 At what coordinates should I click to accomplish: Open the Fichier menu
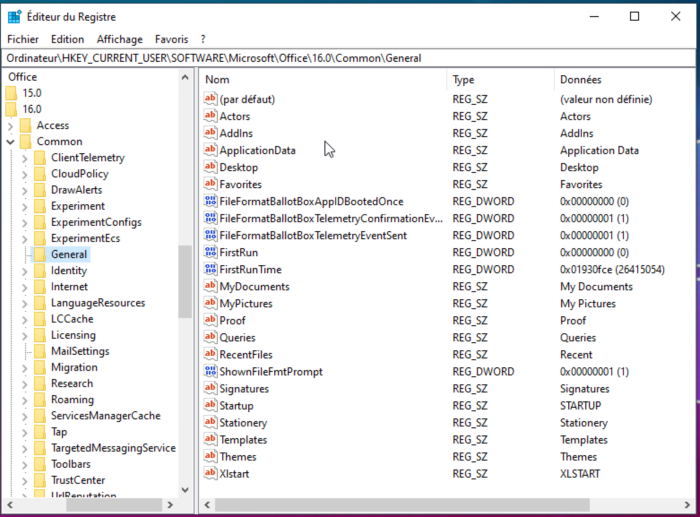click(x=23, y=39)
